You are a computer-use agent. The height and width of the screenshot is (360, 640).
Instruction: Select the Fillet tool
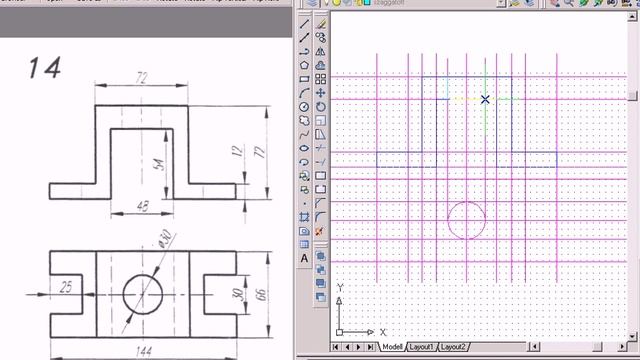click(321, 217)
